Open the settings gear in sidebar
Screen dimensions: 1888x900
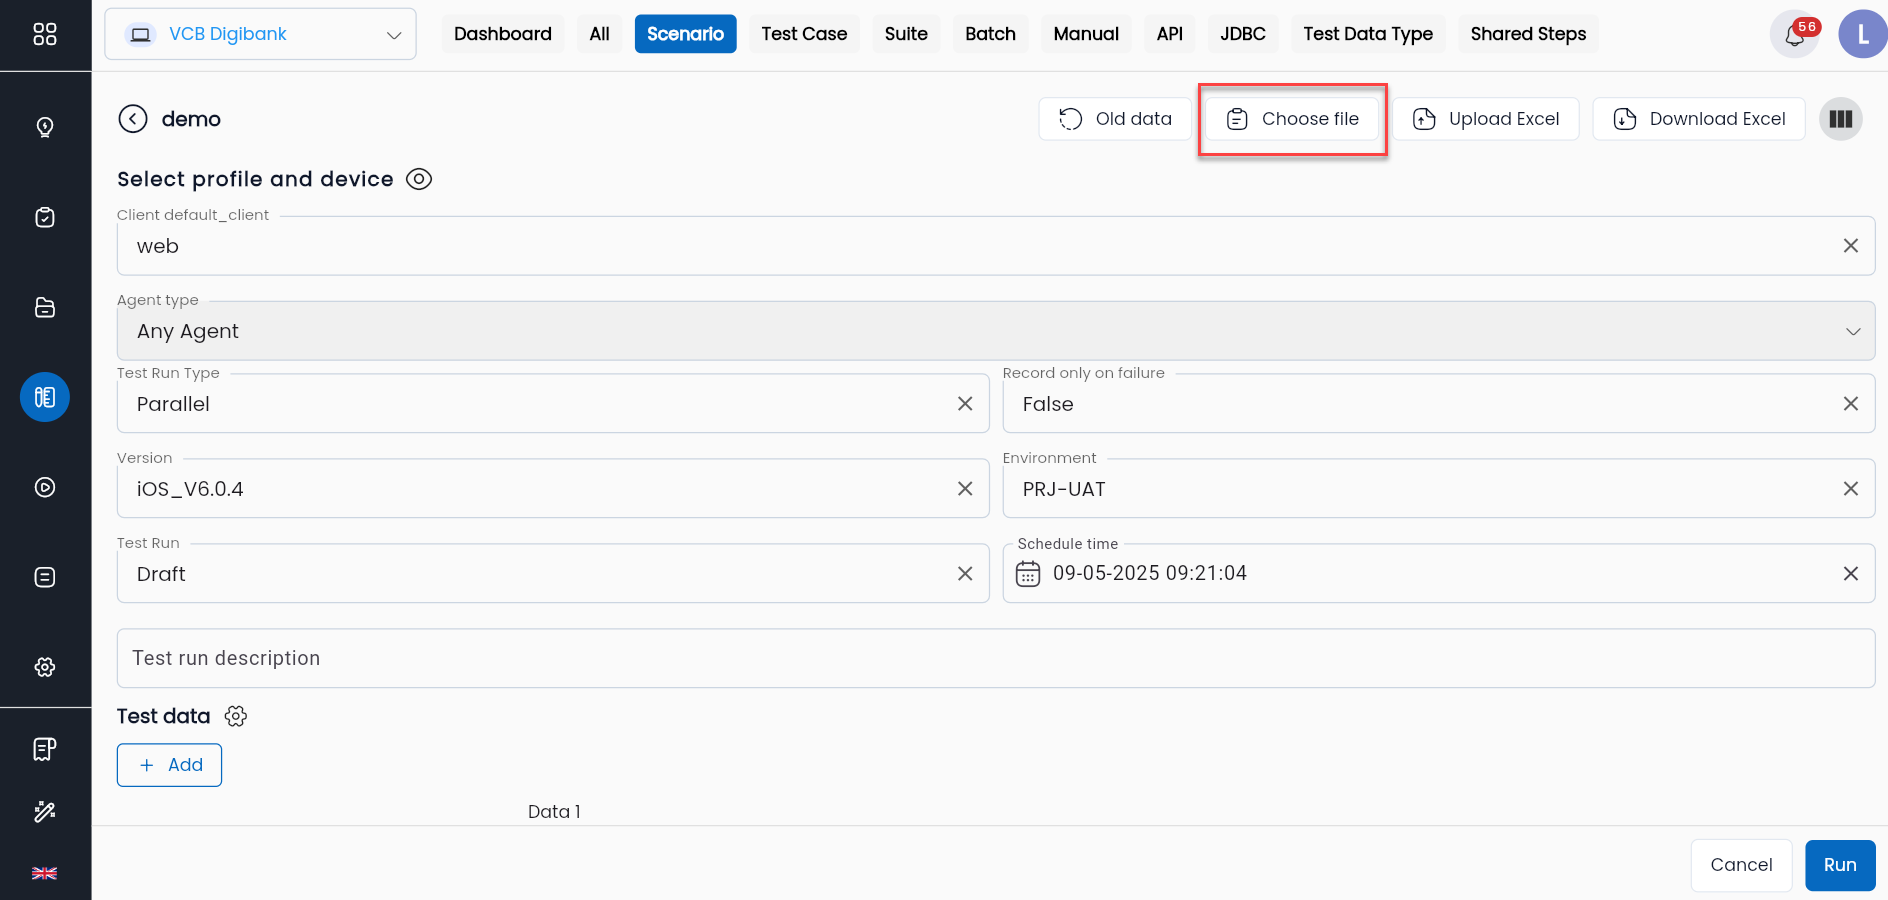pos(45,667)
